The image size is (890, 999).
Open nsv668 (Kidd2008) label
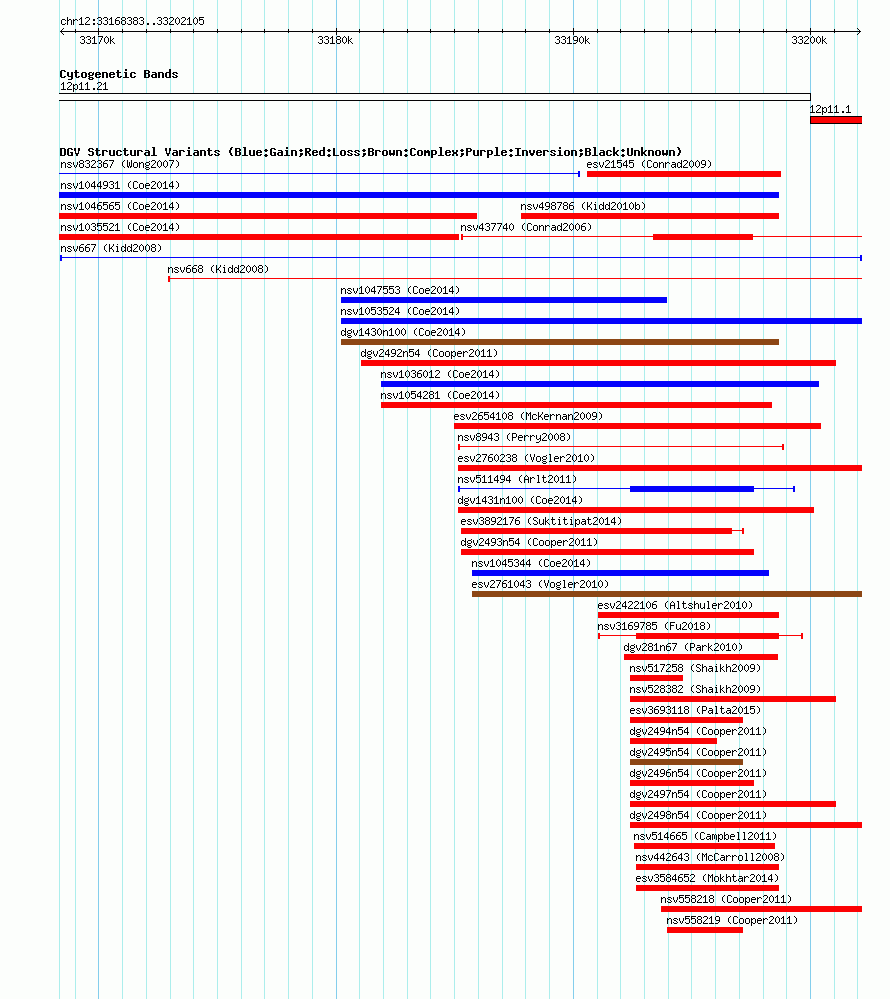[x=218, y=270]
